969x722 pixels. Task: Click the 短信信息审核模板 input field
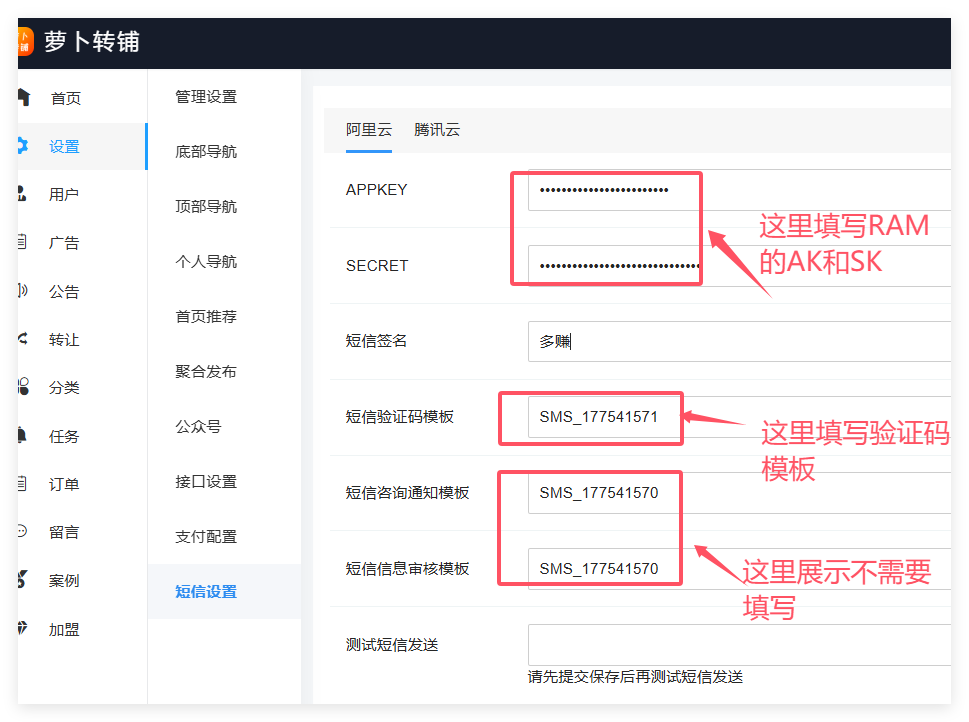[x=739, y=569]
